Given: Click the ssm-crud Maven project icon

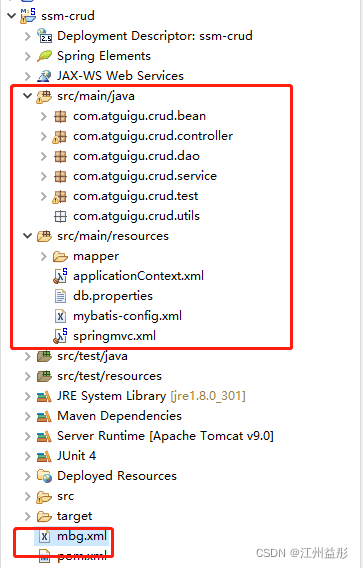Looking at the screenshot, I should click(x=28, y=16).
